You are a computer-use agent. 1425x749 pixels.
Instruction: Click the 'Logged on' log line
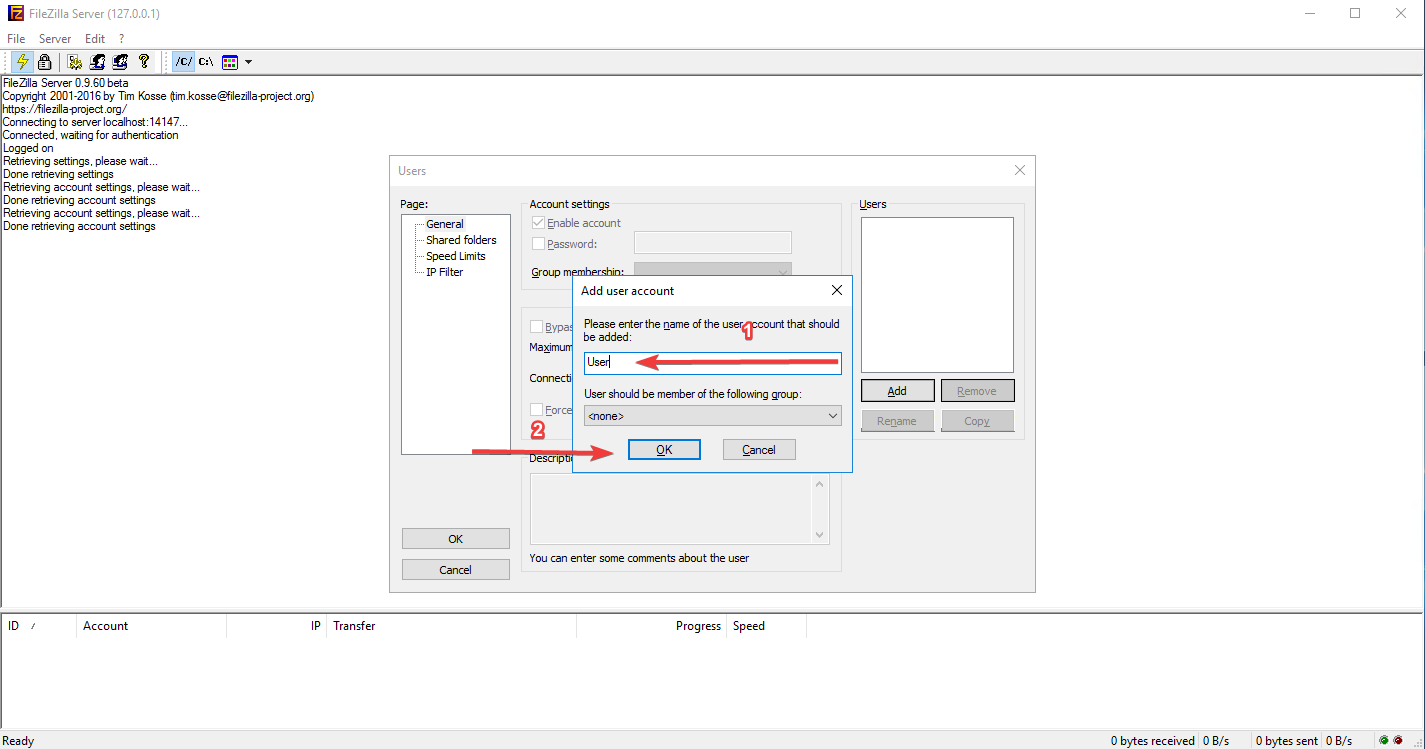(x=28, y=148)
